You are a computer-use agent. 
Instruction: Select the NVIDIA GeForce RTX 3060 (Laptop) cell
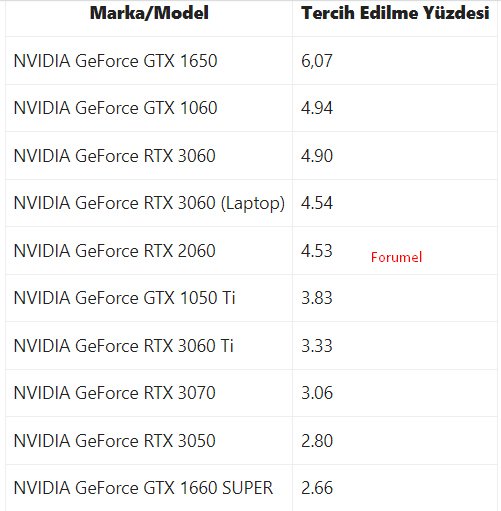149,203
